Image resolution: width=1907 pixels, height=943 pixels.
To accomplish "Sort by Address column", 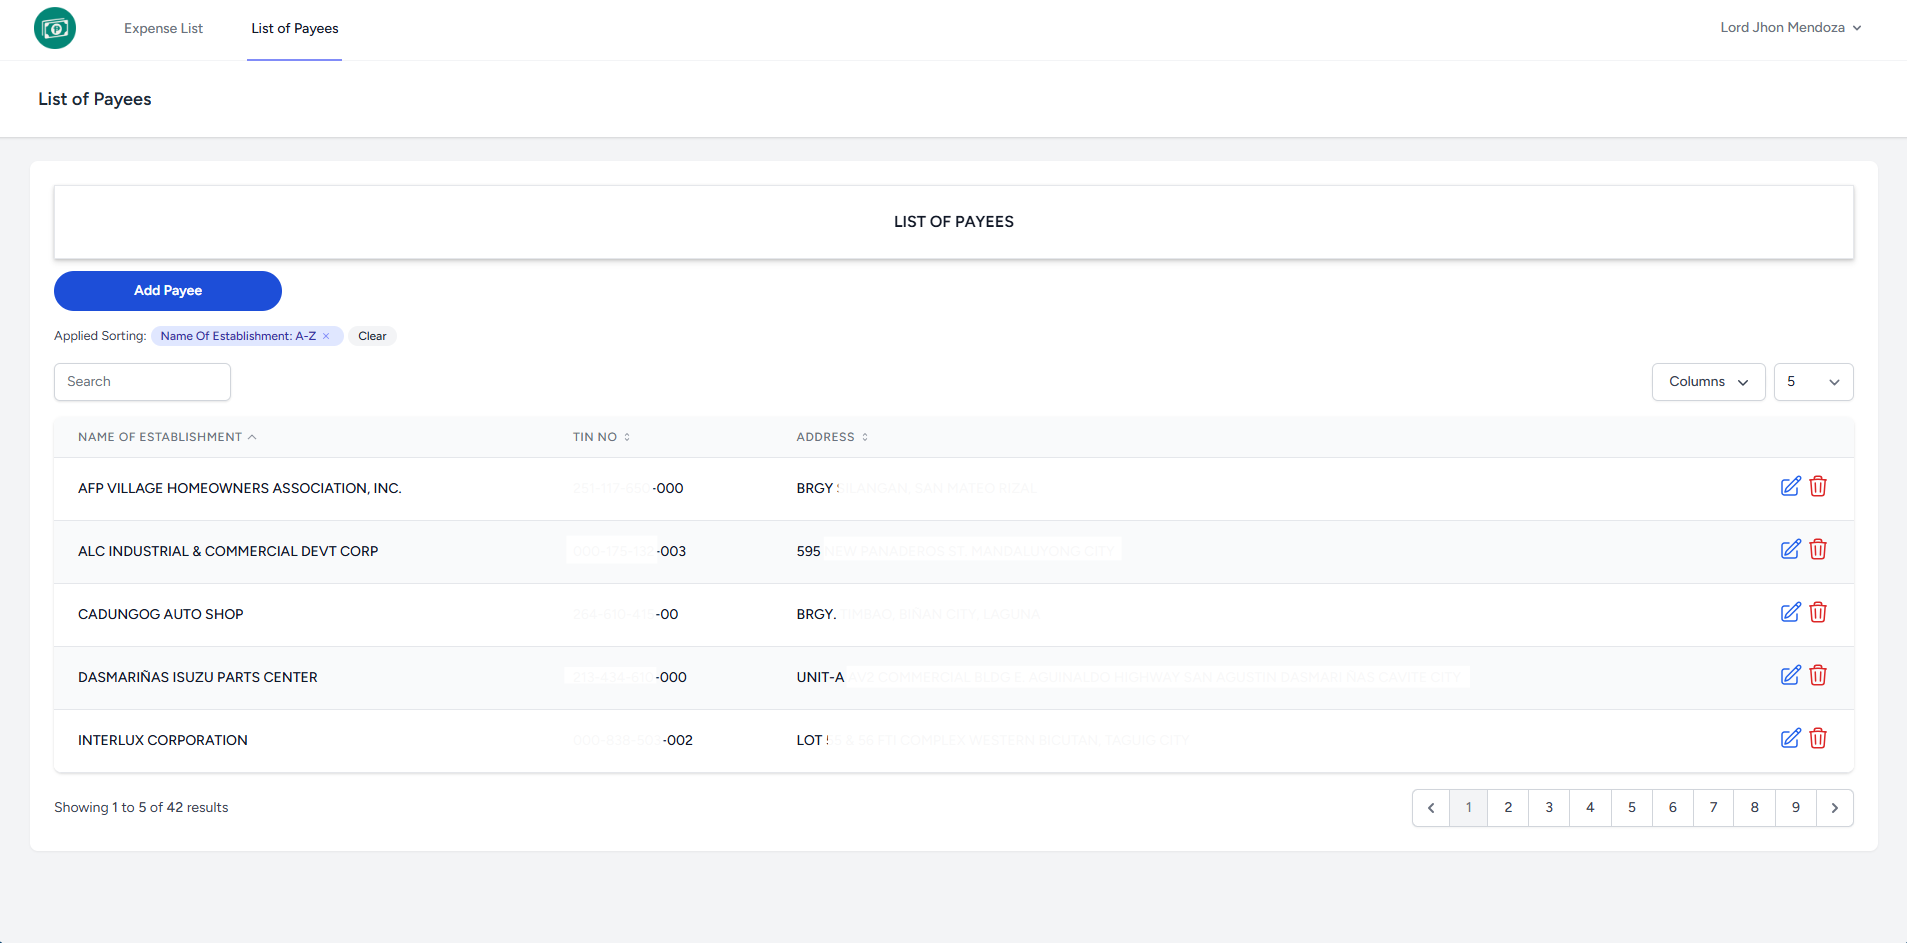I will (832, 437).
